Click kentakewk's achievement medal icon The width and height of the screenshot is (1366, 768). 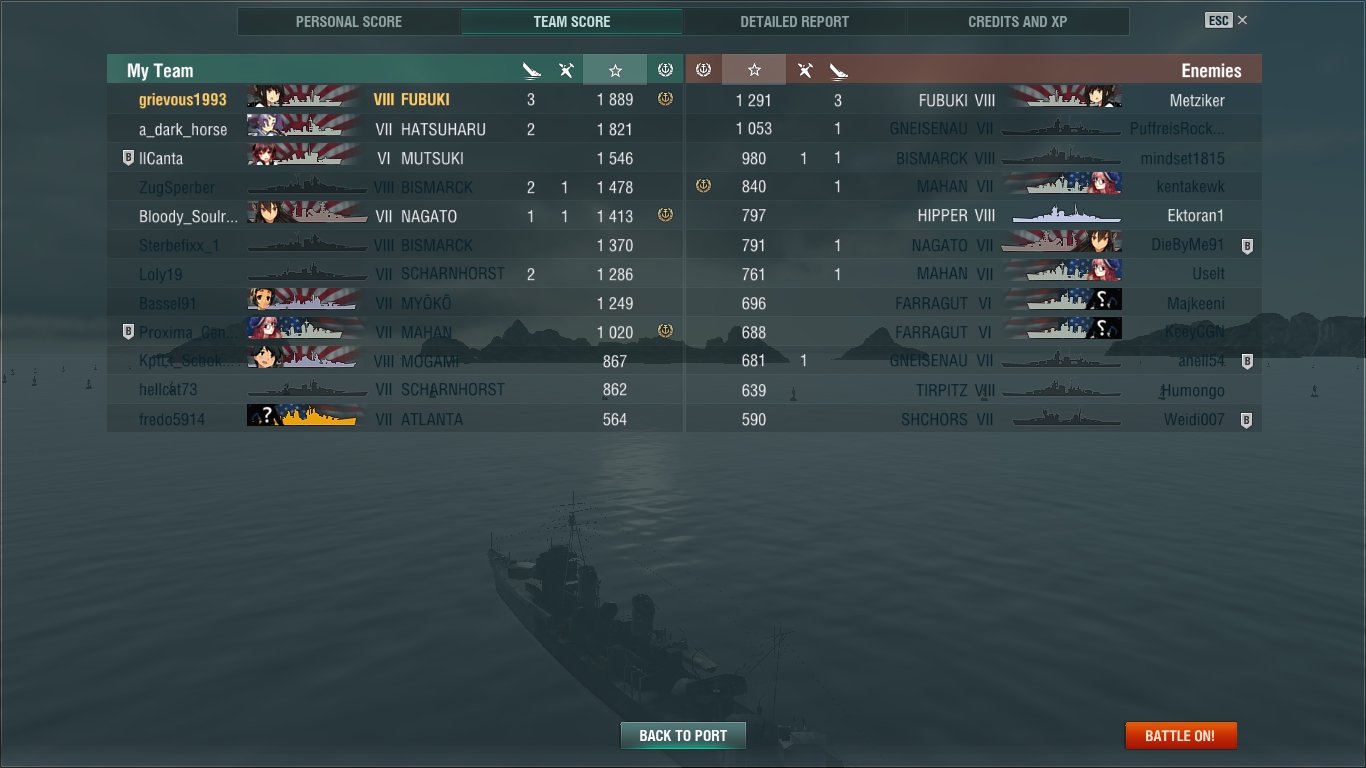point(703,186)
